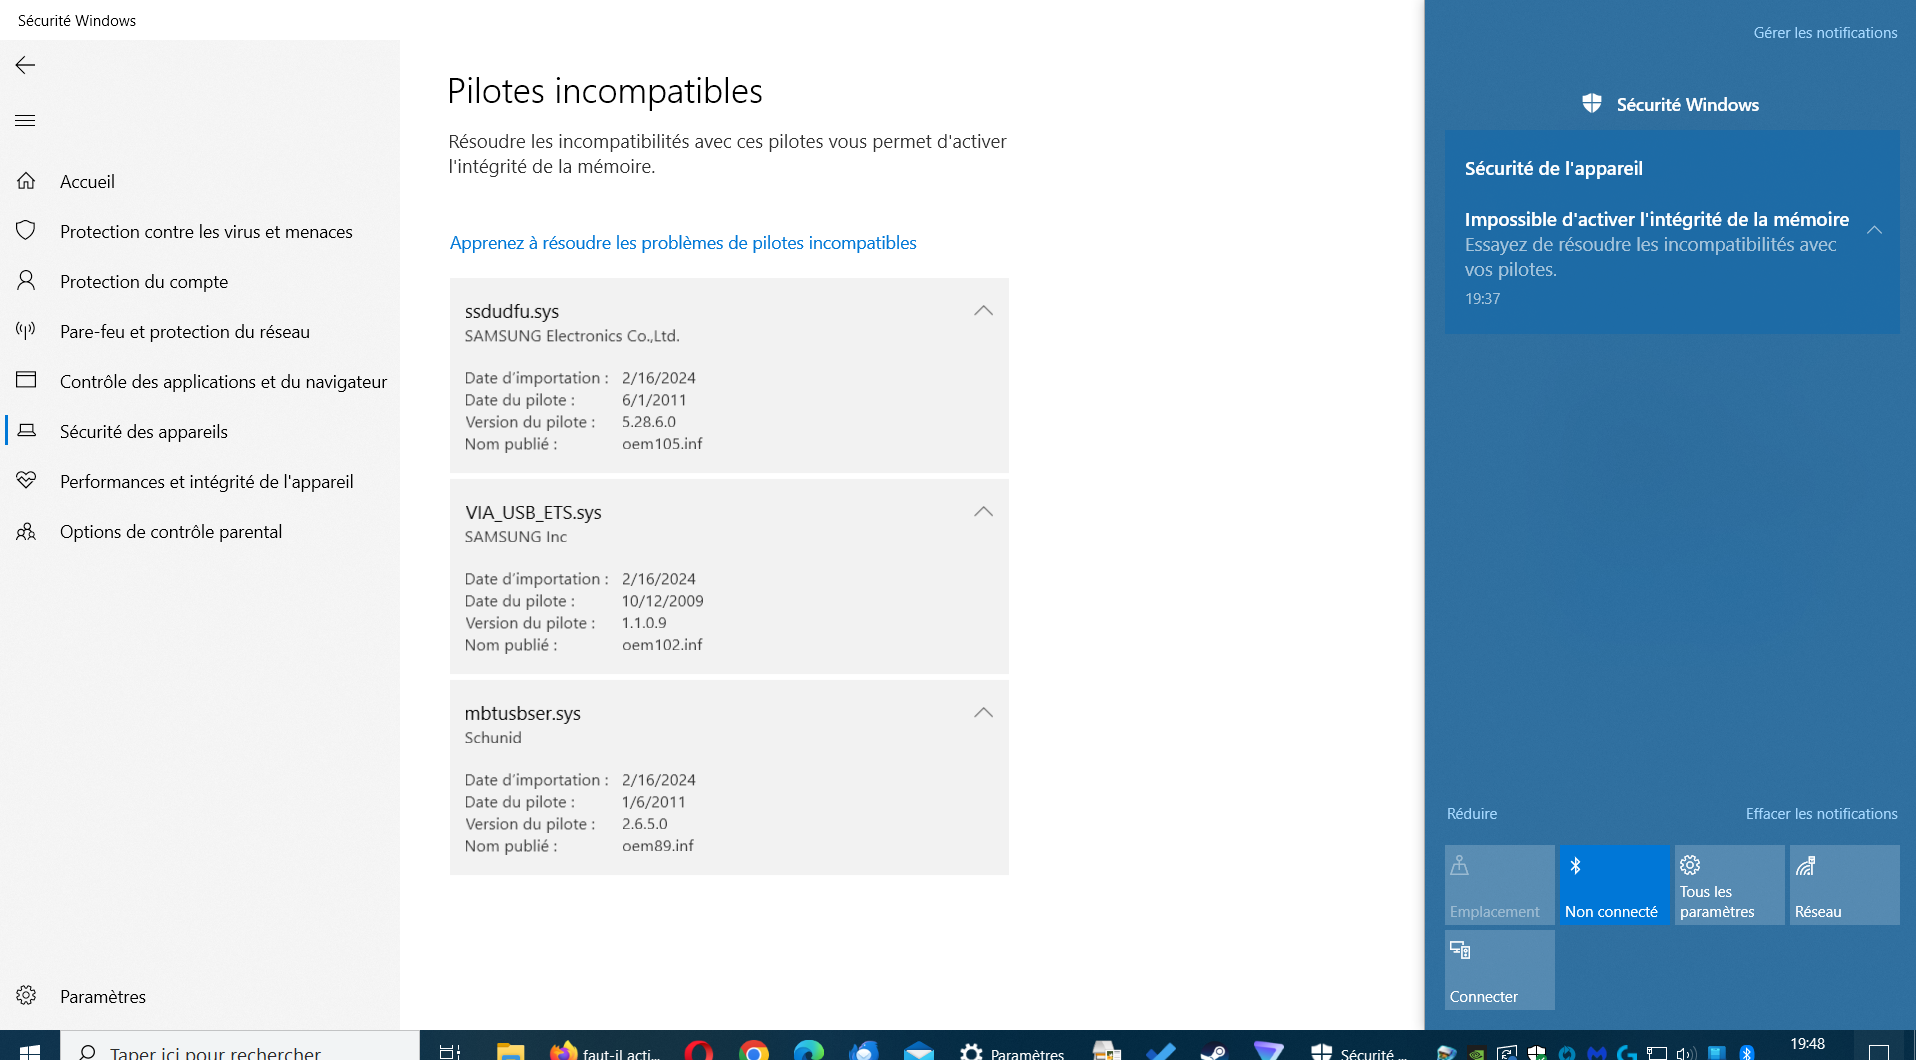
Task: Click driver version 5.28.6.0 value
Action: (649, 422)
